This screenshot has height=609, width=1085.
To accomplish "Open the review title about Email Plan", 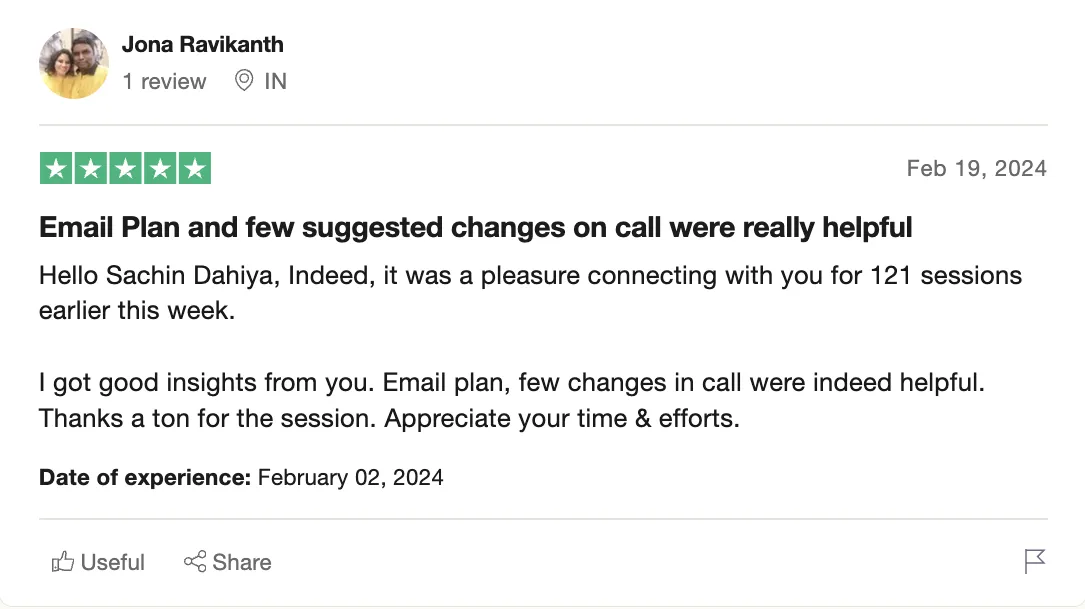I will coord(475,228).
